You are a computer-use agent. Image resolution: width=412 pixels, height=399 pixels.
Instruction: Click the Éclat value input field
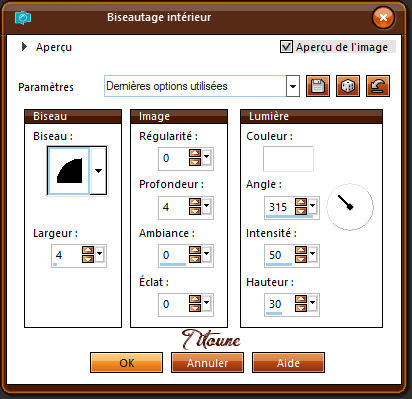[x=173, y=304]
